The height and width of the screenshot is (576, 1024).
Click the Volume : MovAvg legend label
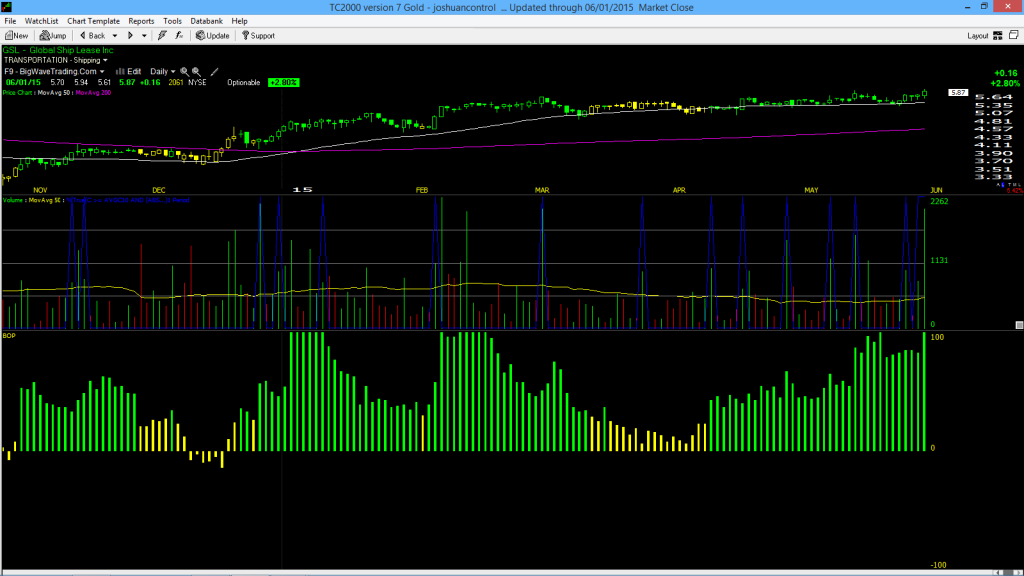click(33, 200)
